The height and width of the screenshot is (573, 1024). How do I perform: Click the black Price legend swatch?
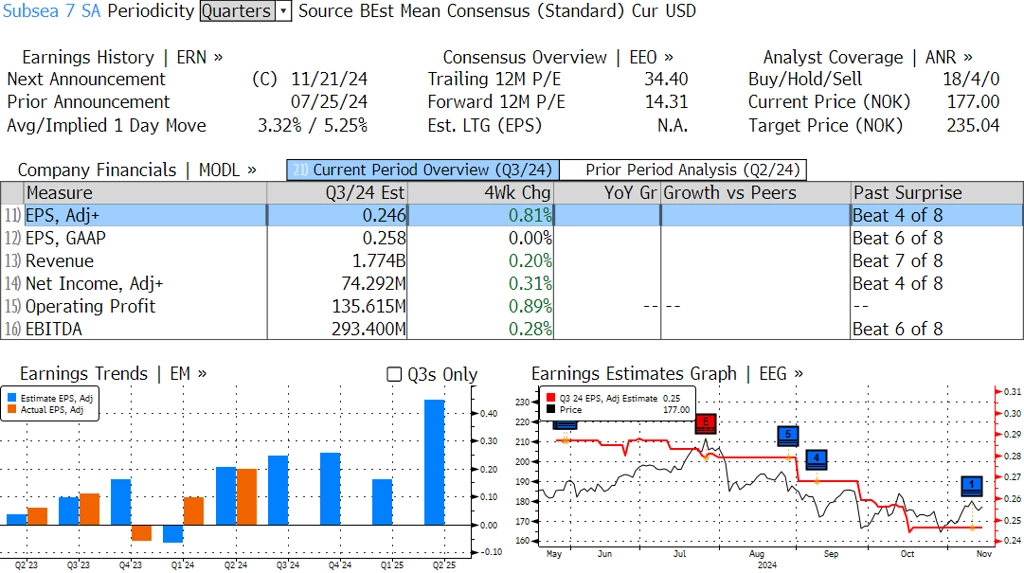(551, 410)
